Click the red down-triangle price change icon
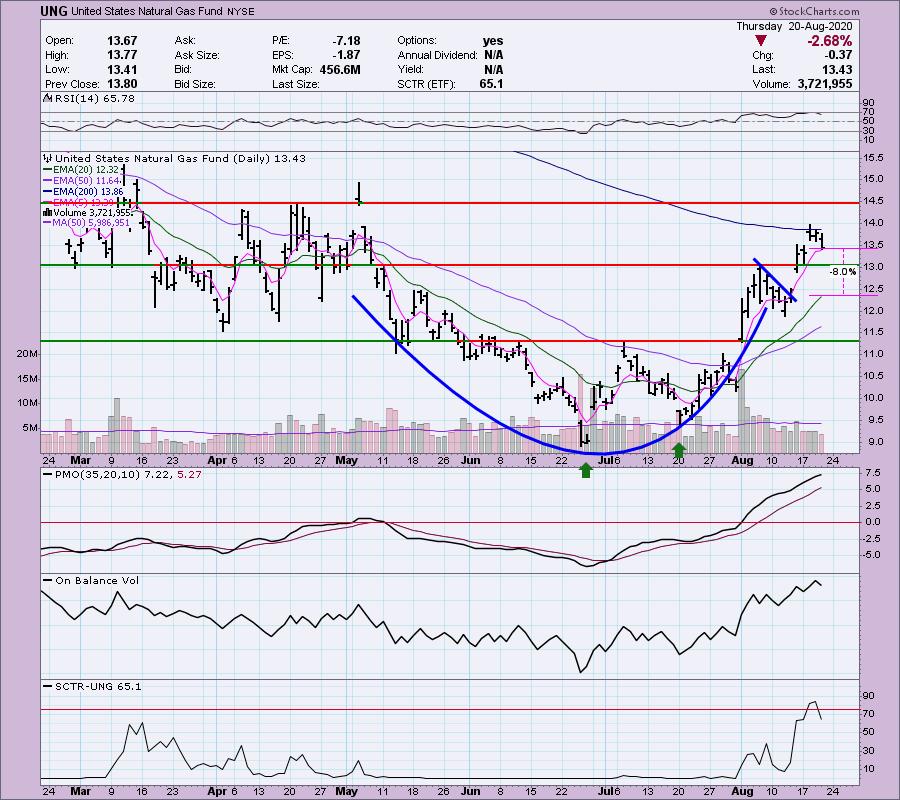Viewport: 900px width, 800px height. tap(761, 41)
